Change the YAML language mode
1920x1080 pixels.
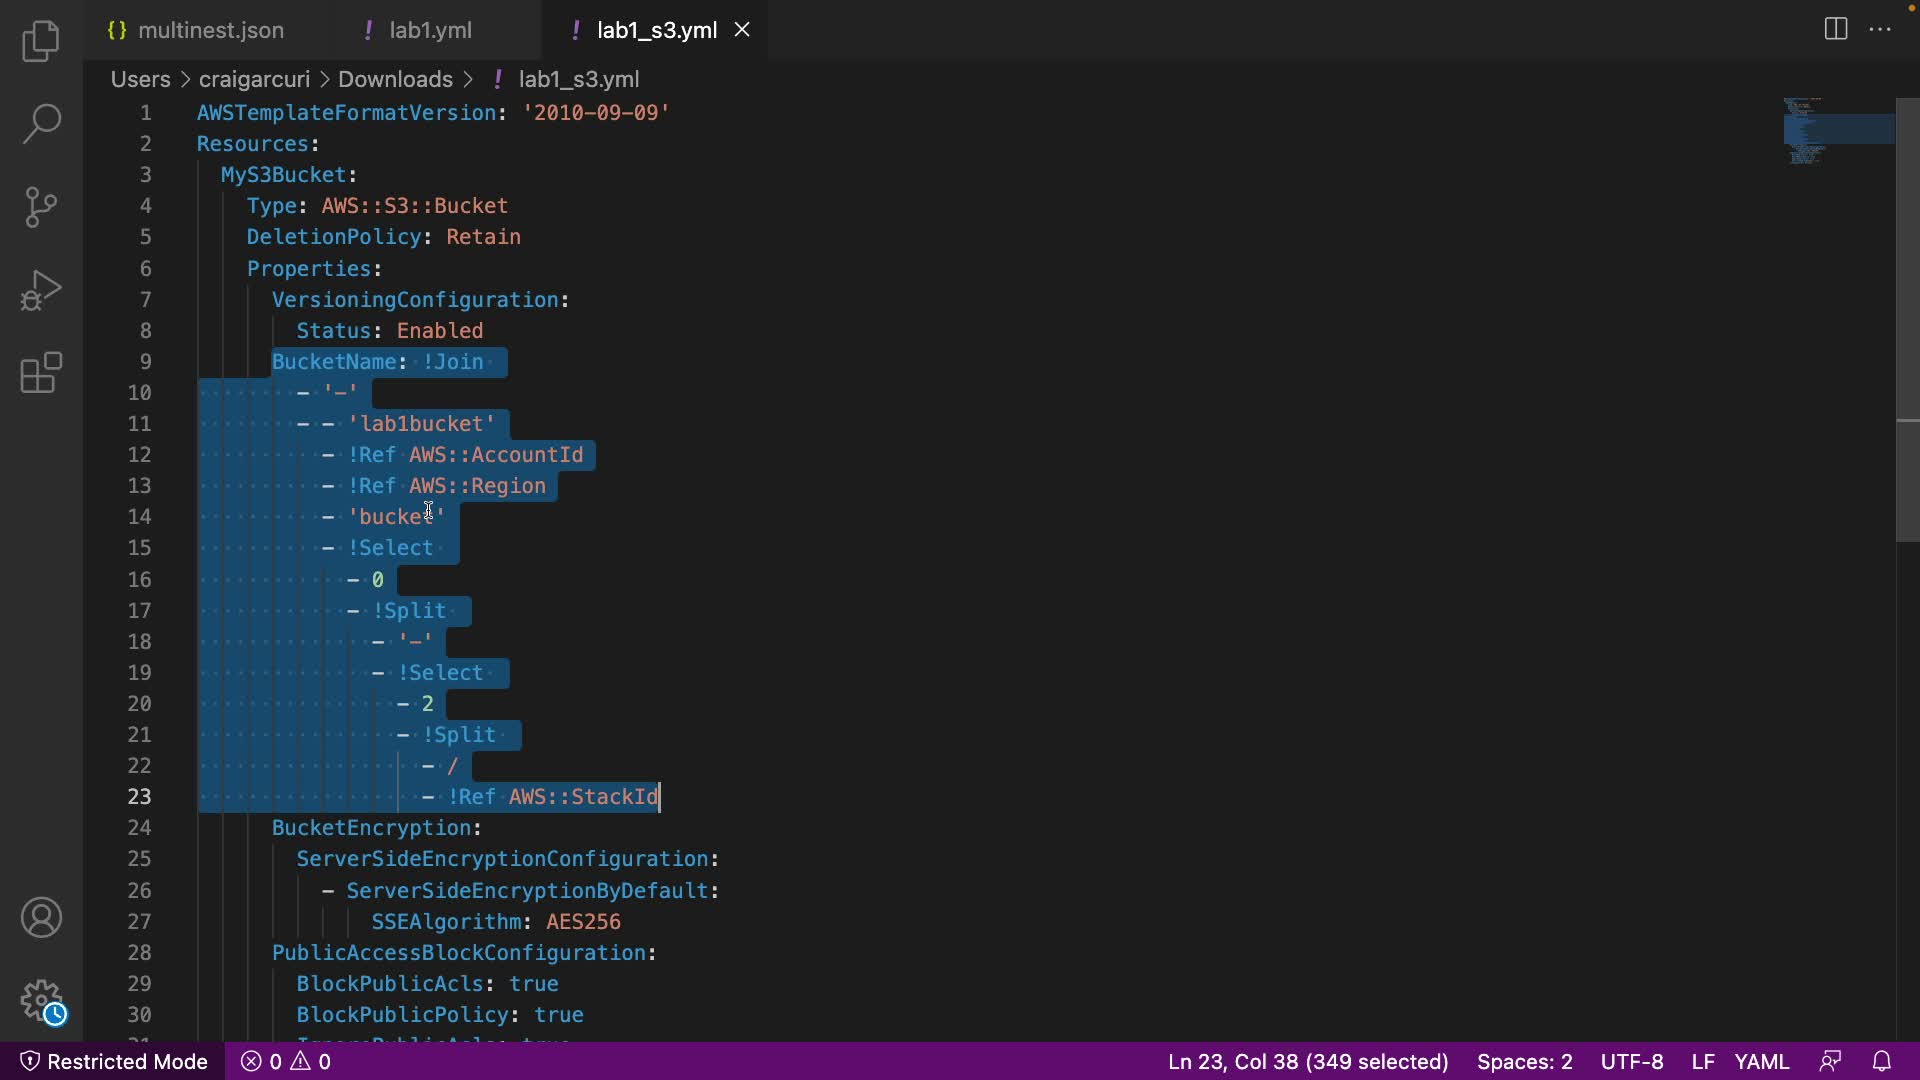click(x=1761, y=1061)
